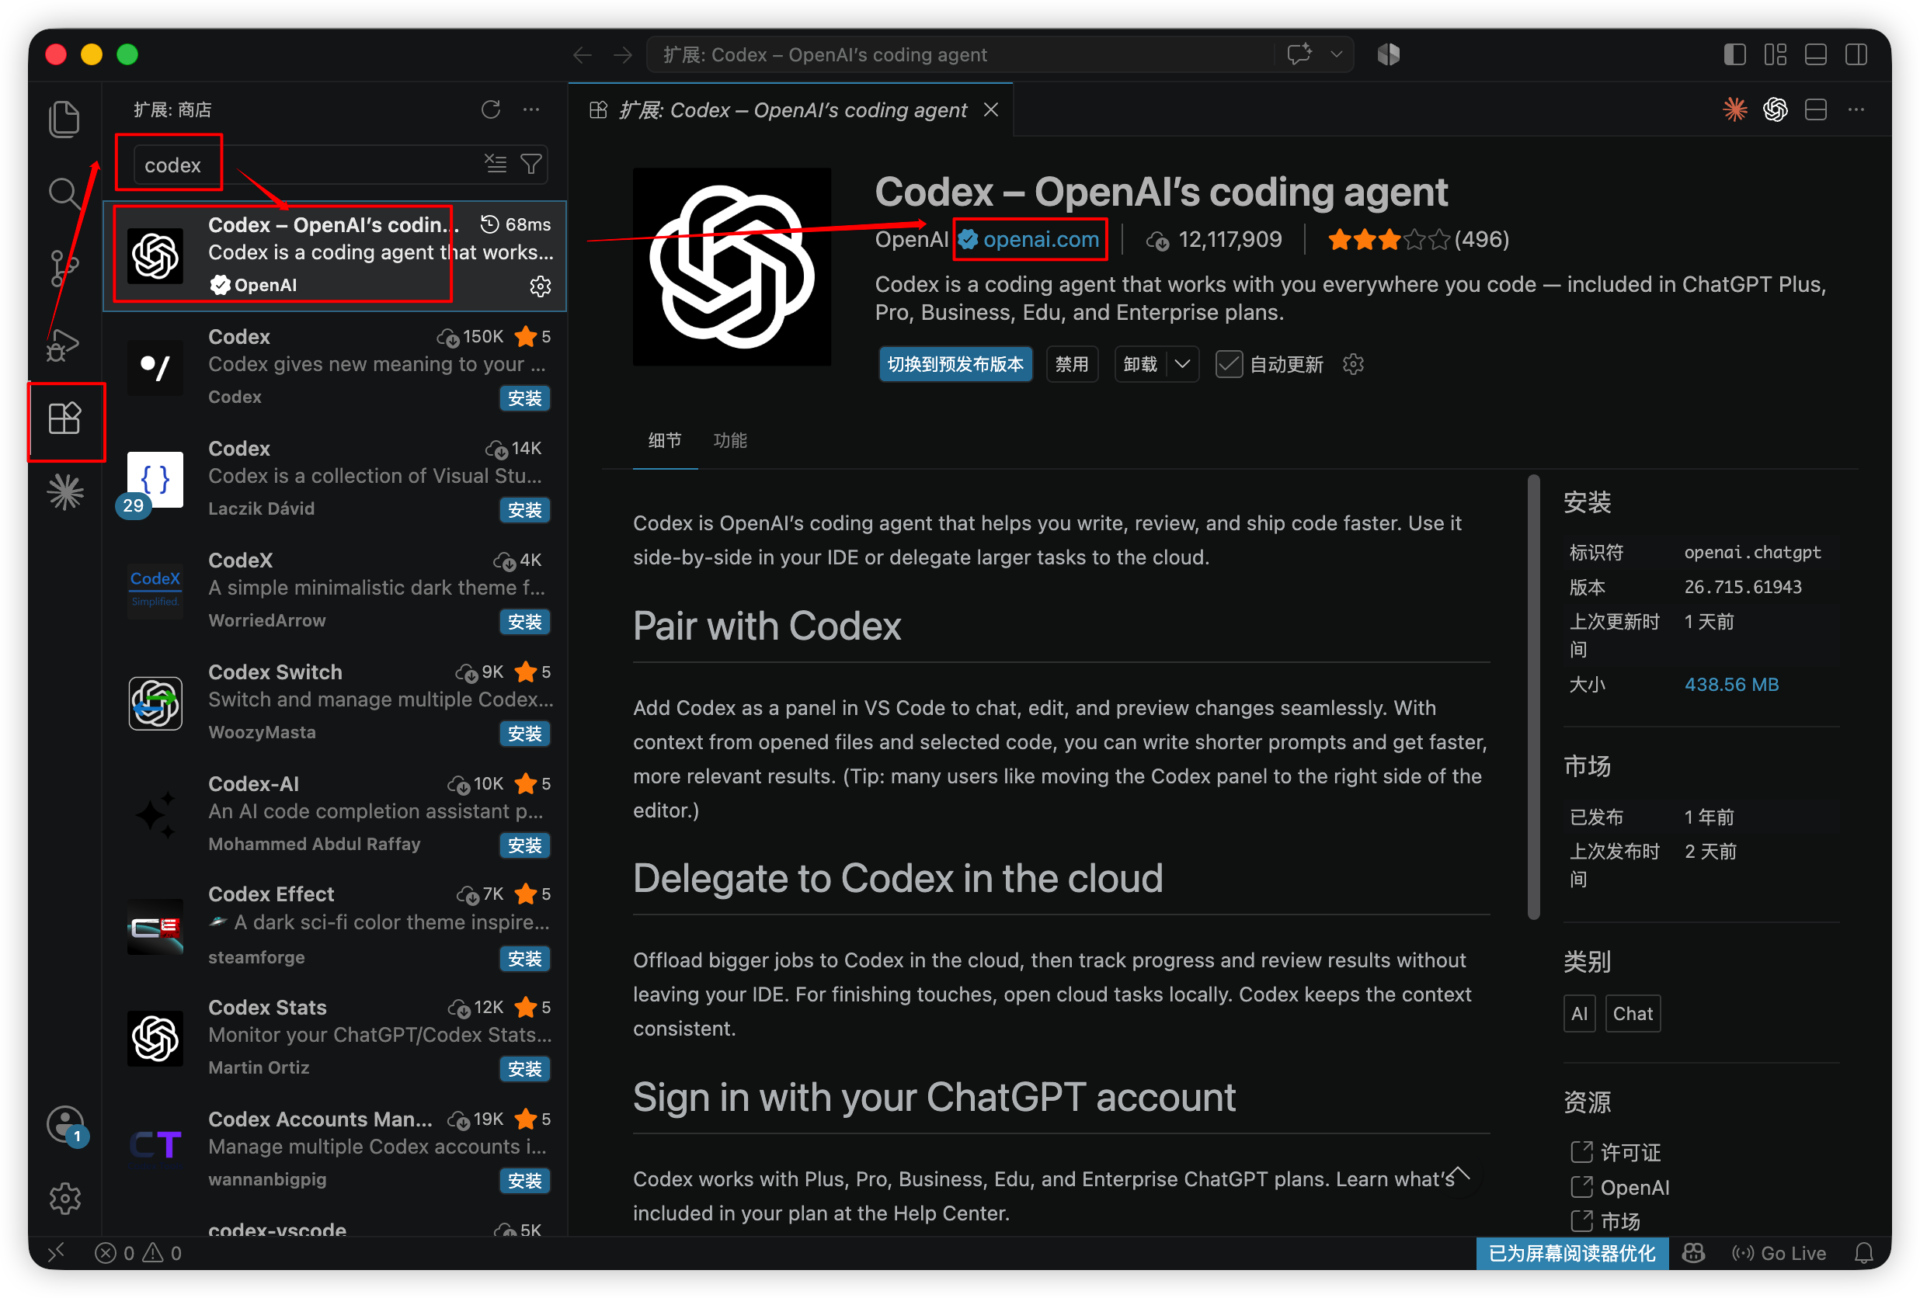Close the Codex extension tab
1920x1298 pixels.
991,109
